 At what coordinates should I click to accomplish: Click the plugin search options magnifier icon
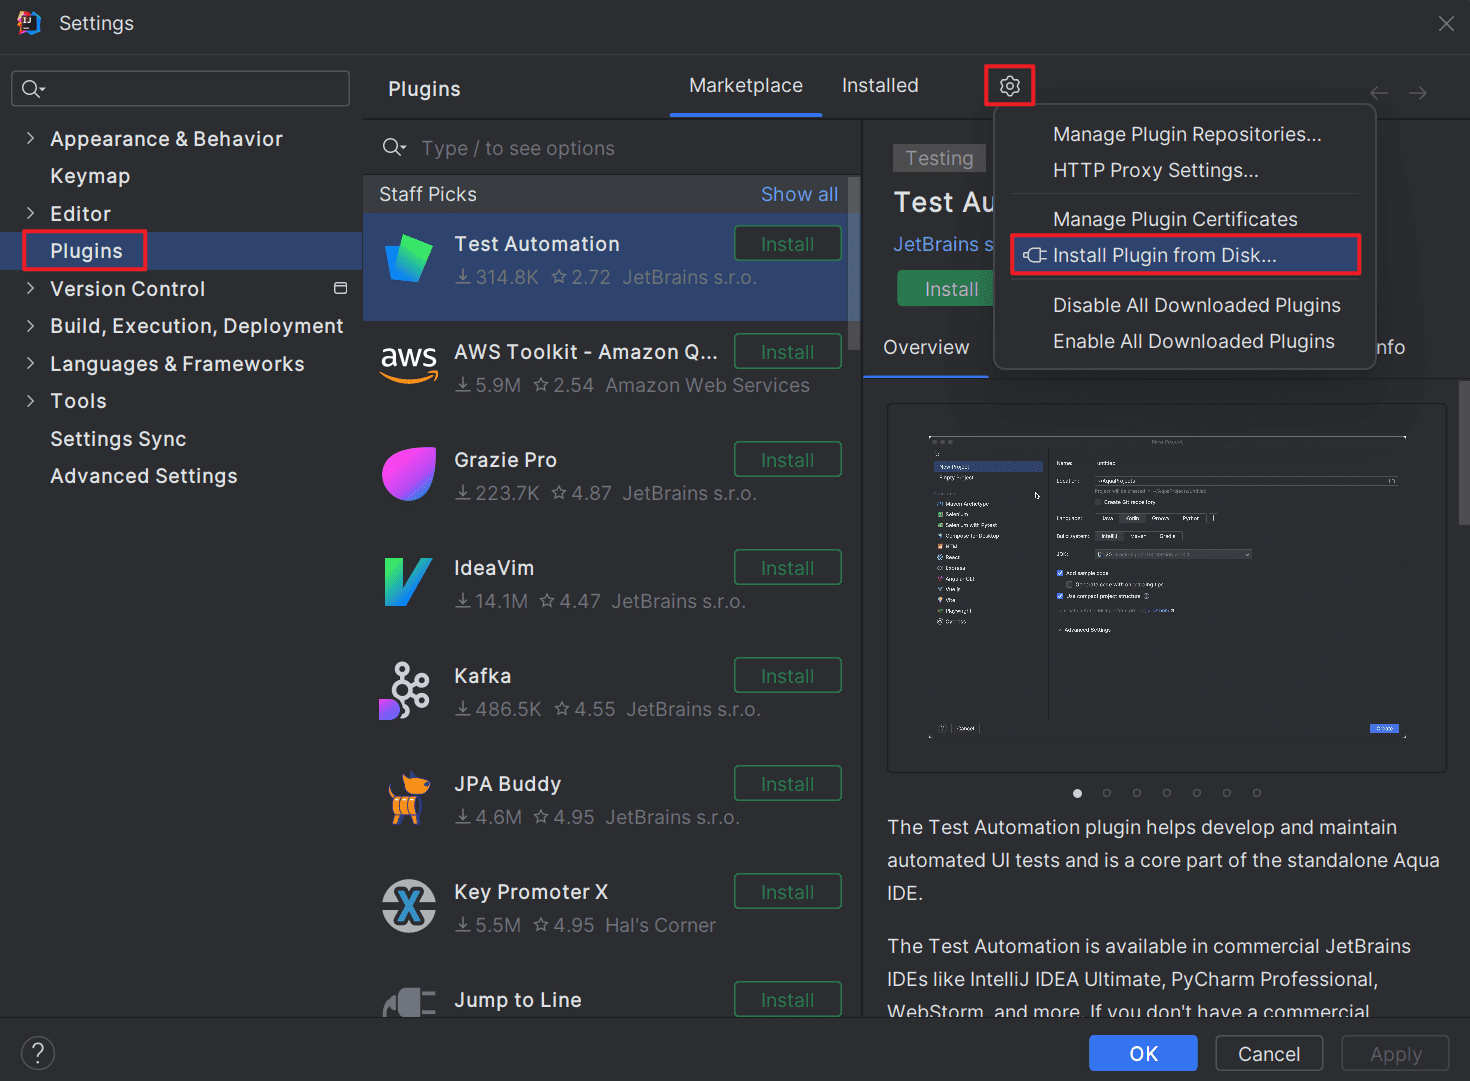(x=394, y=148)
